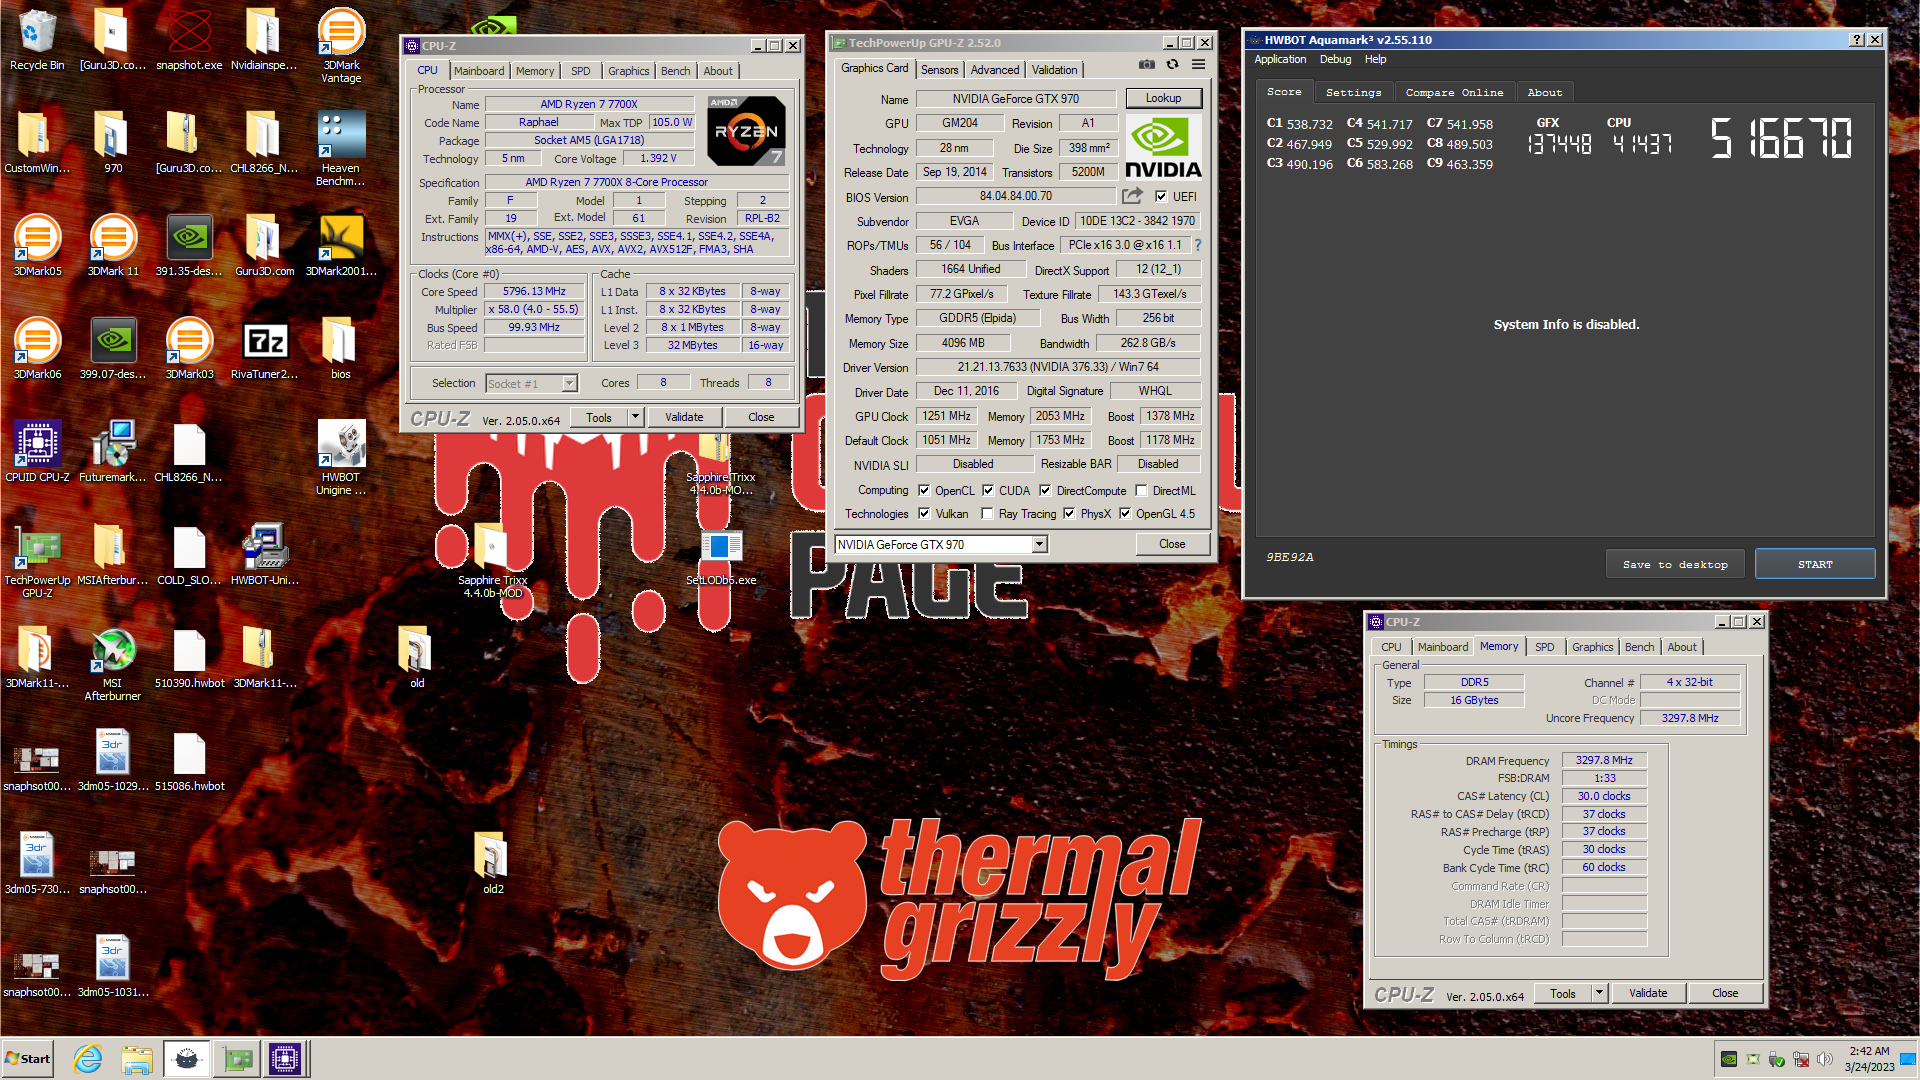Click the Windows Start button
Image resolution: width=1920 pixels, height=1080 pixels.
point(27,1059)
